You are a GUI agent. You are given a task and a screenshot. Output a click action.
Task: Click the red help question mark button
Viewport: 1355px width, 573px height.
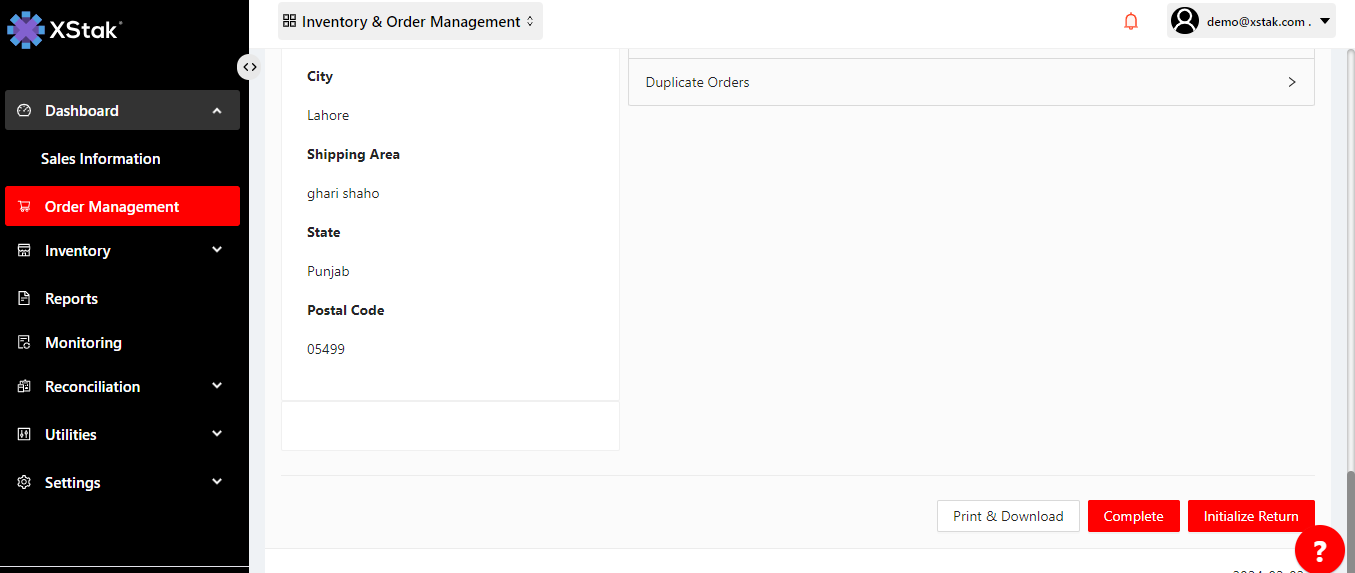[1319, 549]
